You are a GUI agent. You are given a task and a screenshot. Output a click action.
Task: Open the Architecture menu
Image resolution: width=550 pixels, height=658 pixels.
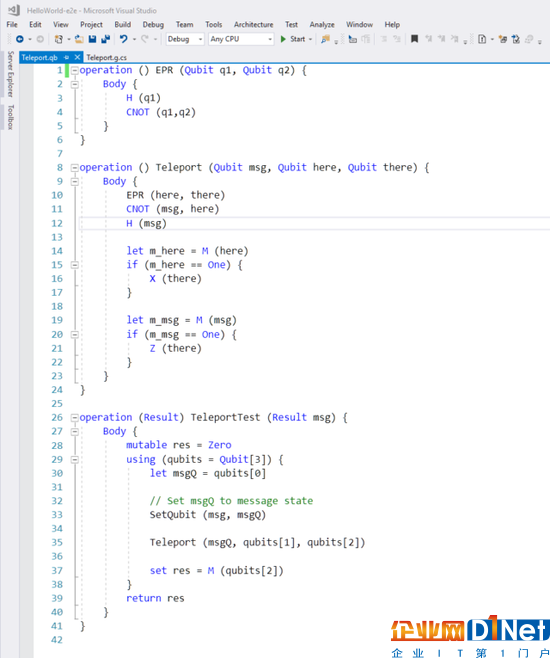[253, 24]
